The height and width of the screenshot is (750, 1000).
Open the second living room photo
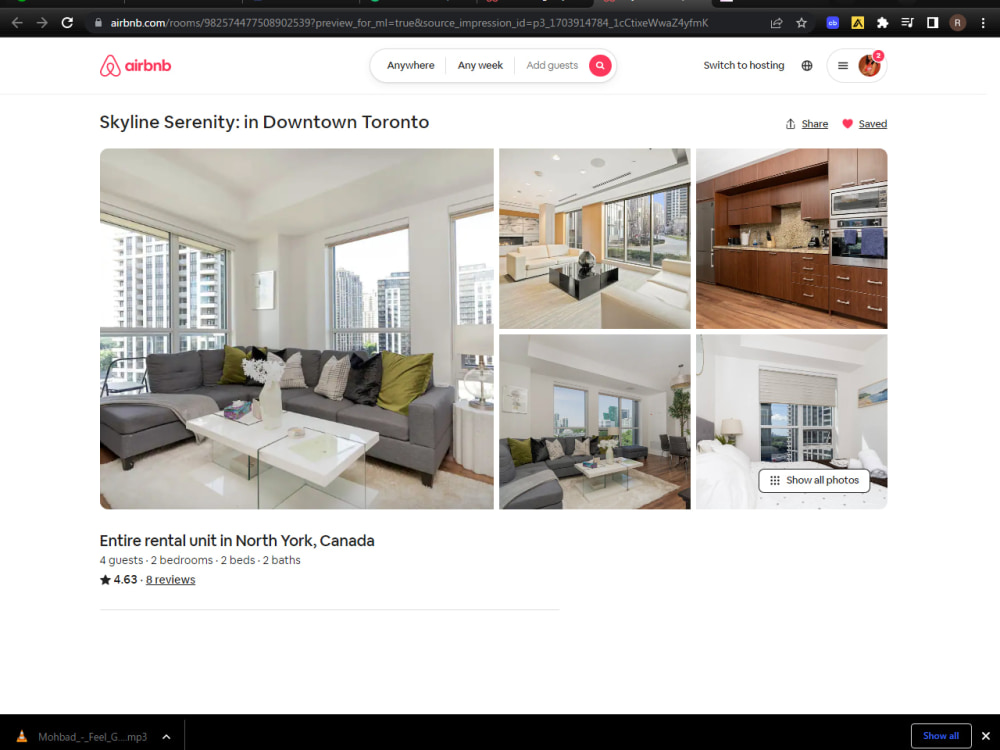pyautogui.click(x=594, y=422)
